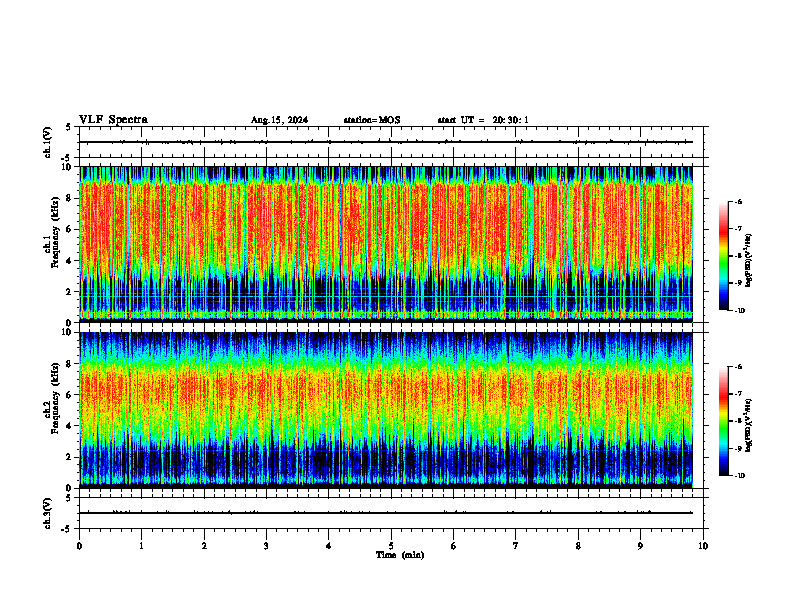Click the ch.3 voltage waveform trace
The height and width of the screenshot is (612, 792).
(x=386, y=513)
